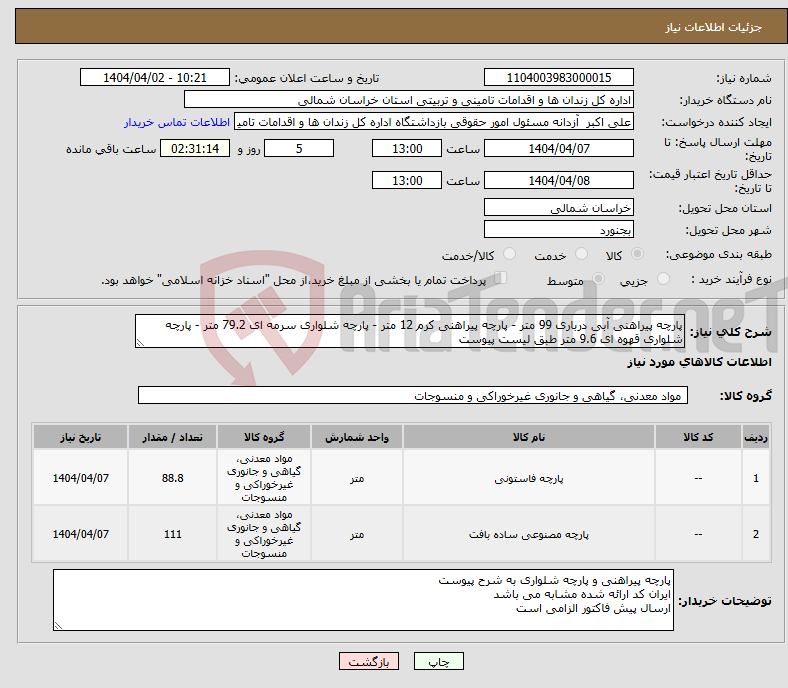Click the request creator field علی اکبر آزدانه
Viewport: 788px width, 688px height.
pos(434,122)
